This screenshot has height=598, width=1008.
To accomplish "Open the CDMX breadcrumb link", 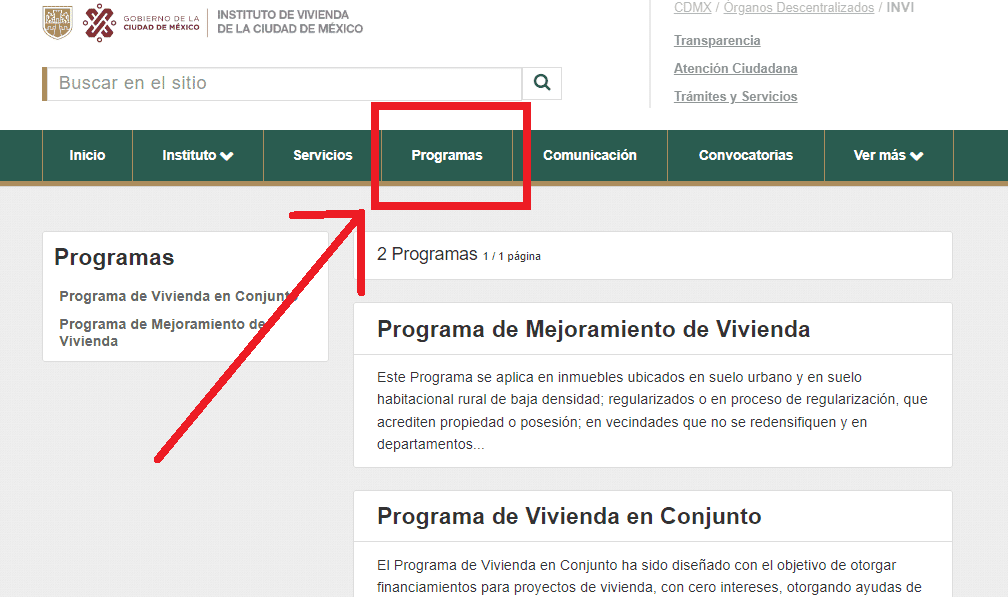I will point(692,8).
